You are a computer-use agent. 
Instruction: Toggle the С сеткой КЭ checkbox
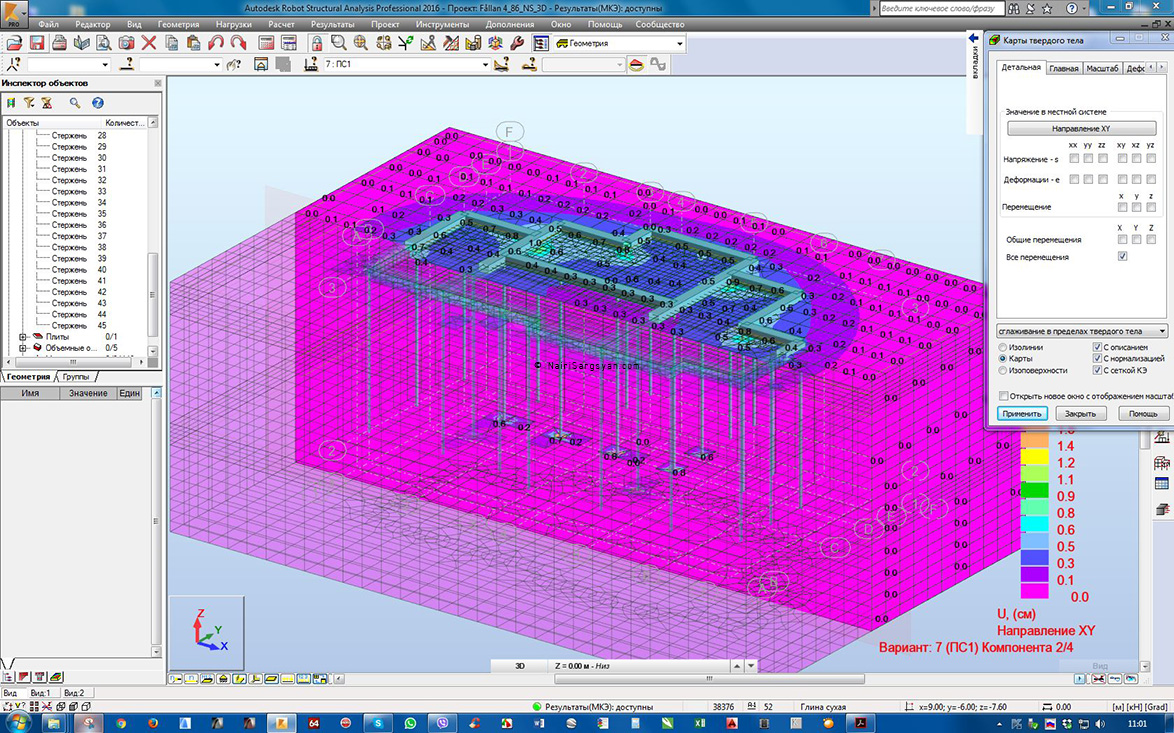pos(1097,371)
